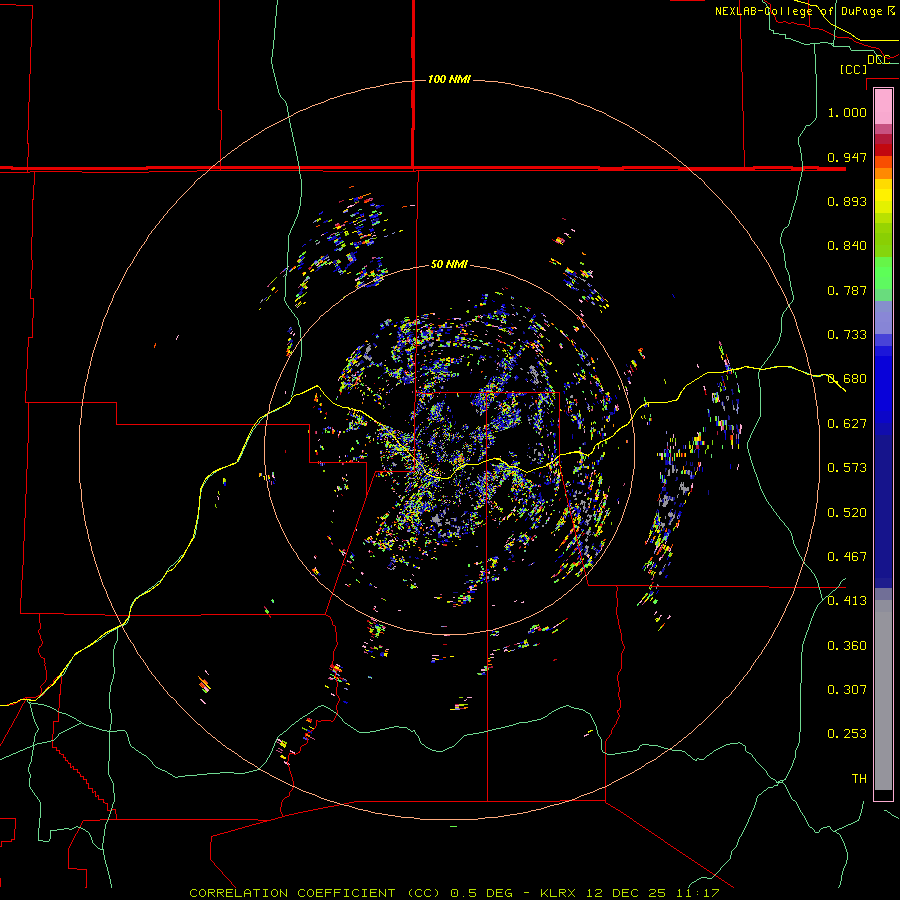Pick the 0.307 legend value
Image resolution: width=900 pixels, height=900 pixels.
[x=847, y=690]
